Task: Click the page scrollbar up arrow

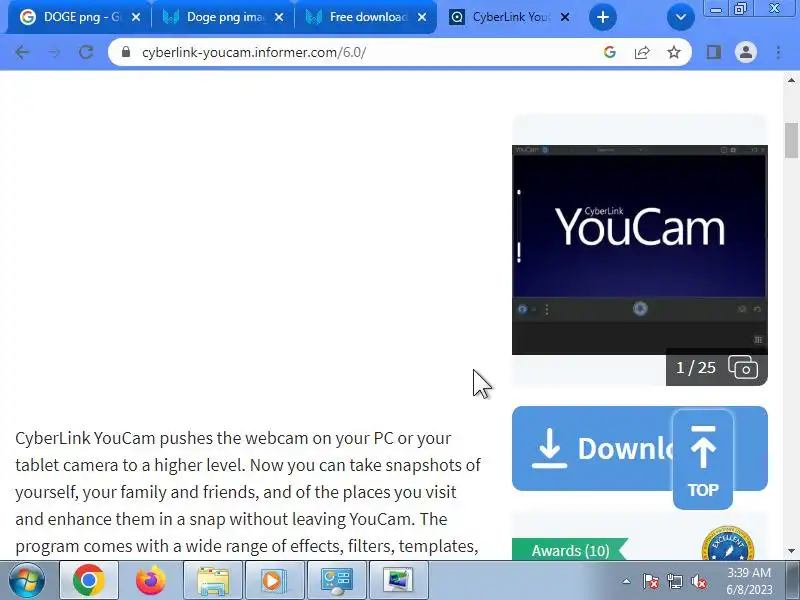Action: tap(791, 80)
